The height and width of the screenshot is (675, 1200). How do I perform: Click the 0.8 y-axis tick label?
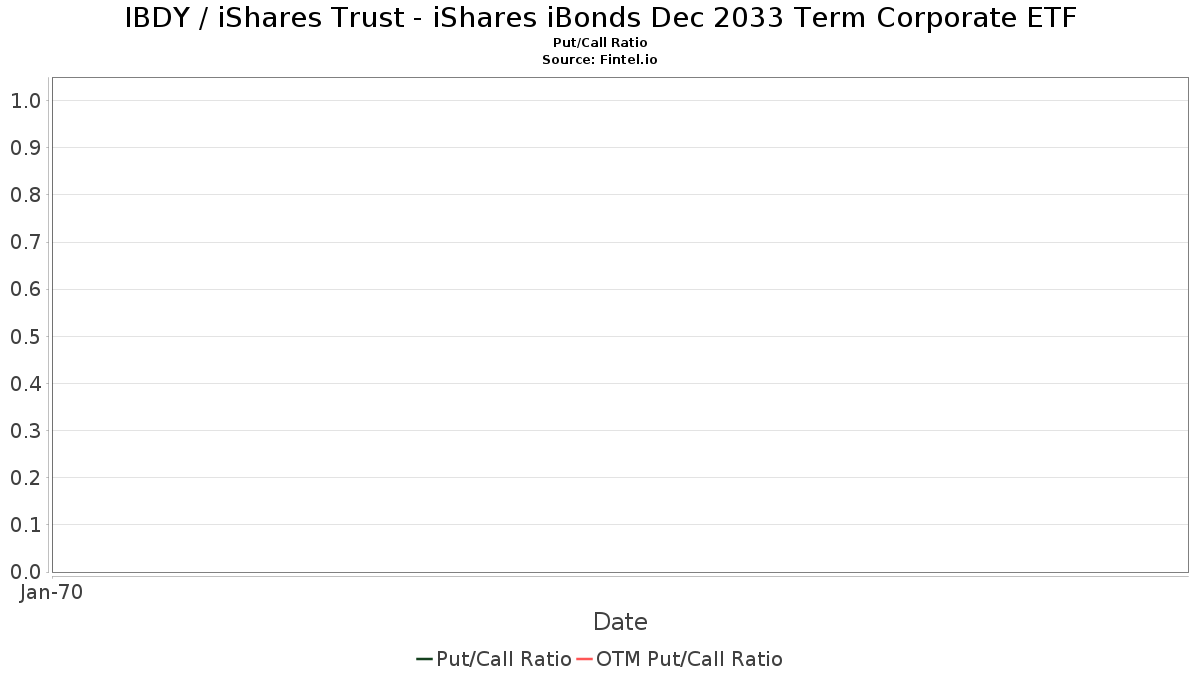click(25, 195)
